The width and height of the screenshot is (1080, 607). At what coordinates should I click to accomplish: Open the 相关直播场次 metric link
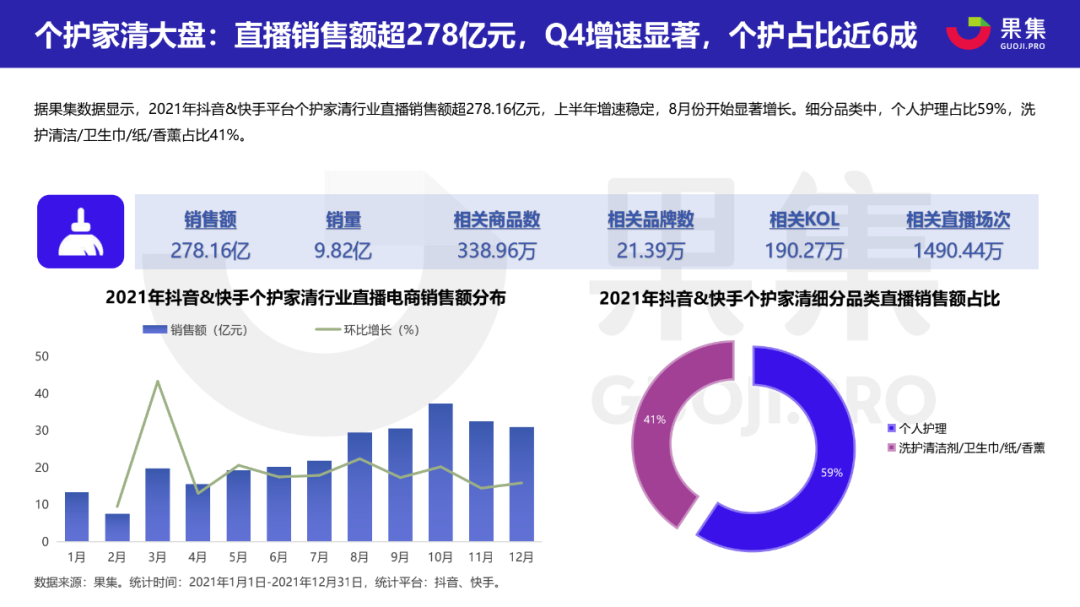point(957,220)
